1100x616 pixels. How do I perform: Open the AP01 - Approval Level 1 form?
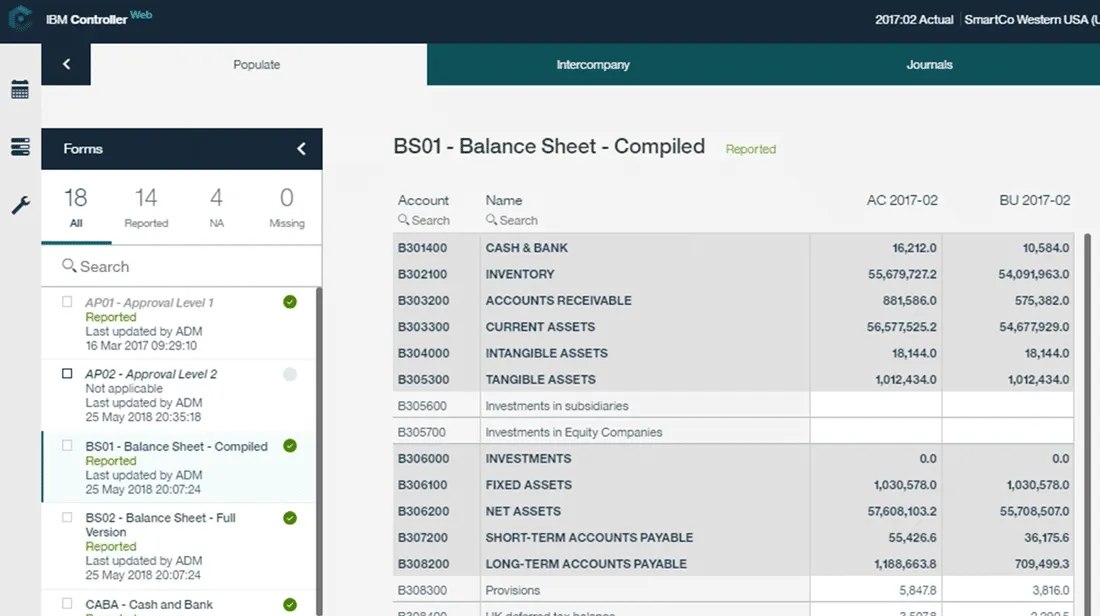coord(149,302)
